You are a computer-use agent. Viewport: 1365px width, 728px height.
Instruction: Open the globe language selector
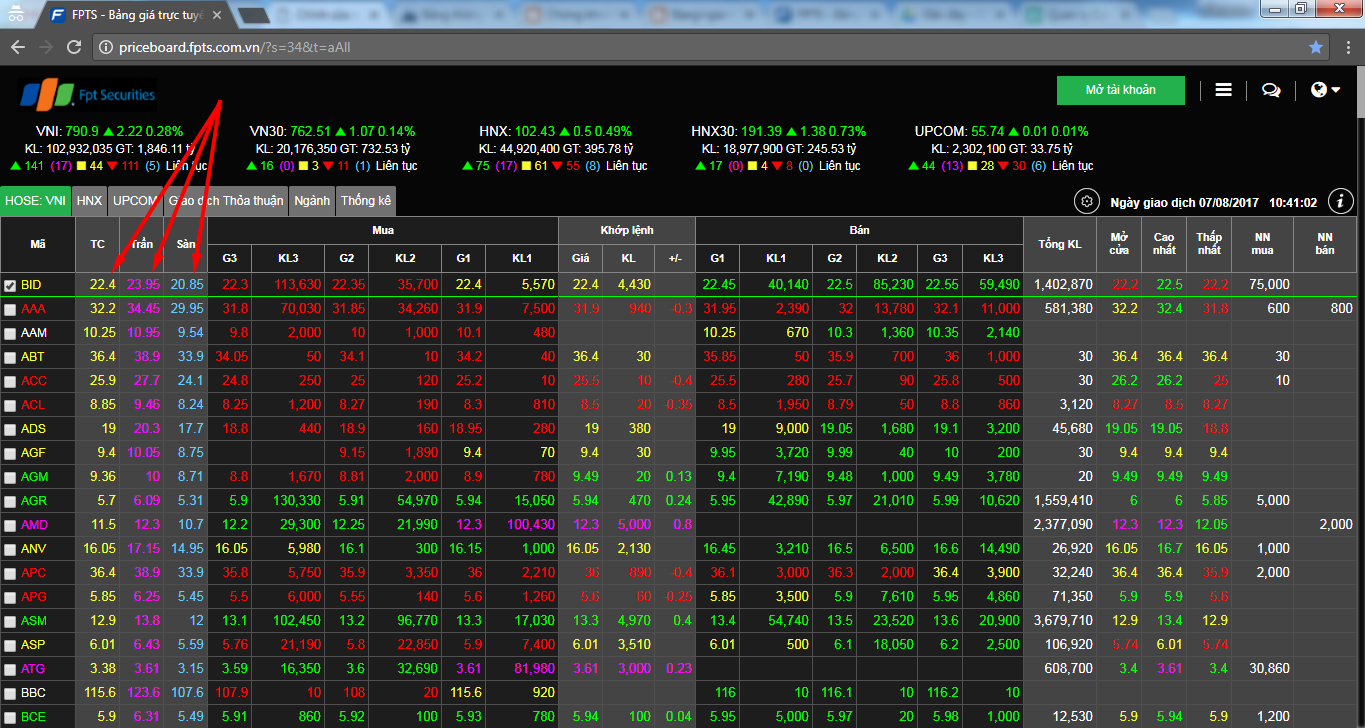(x=1325, y=90)
